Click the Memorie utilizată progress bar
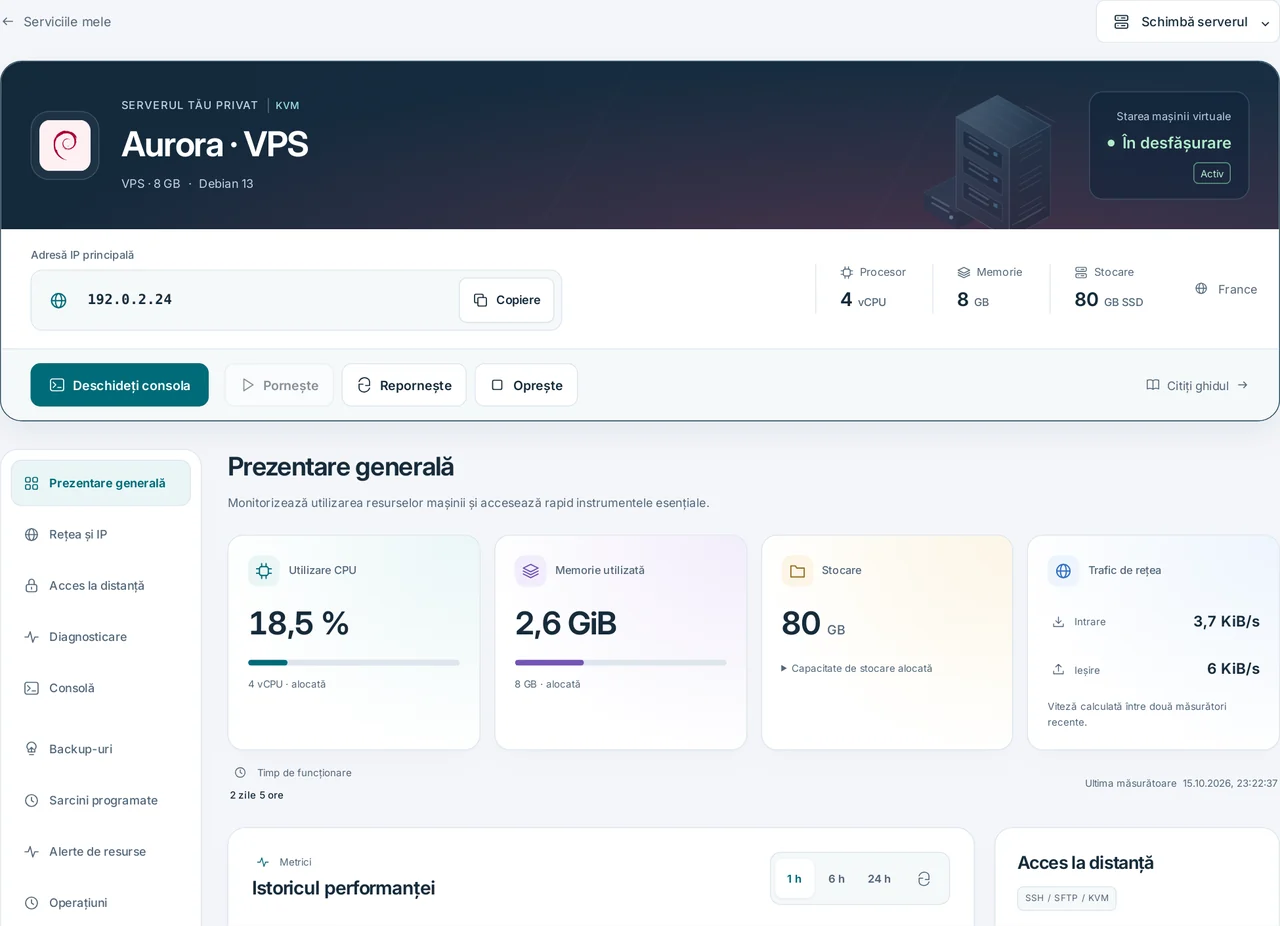1280x926 pixels. click(x=621, y=662)
